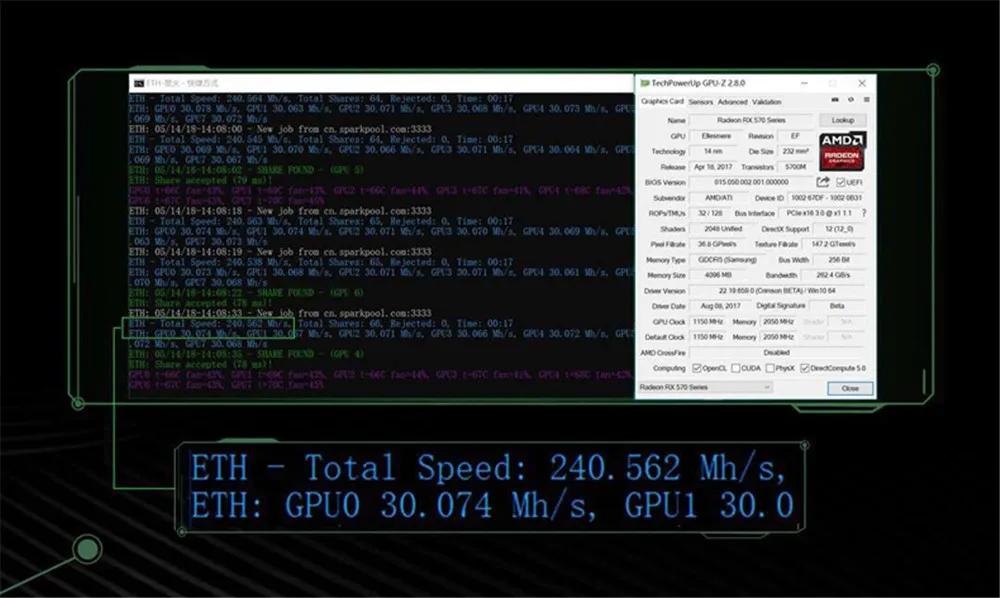Click the Release date Apr 18, 2017
1000x598 pixels.
pyautogui.click(x=713, y=167)
